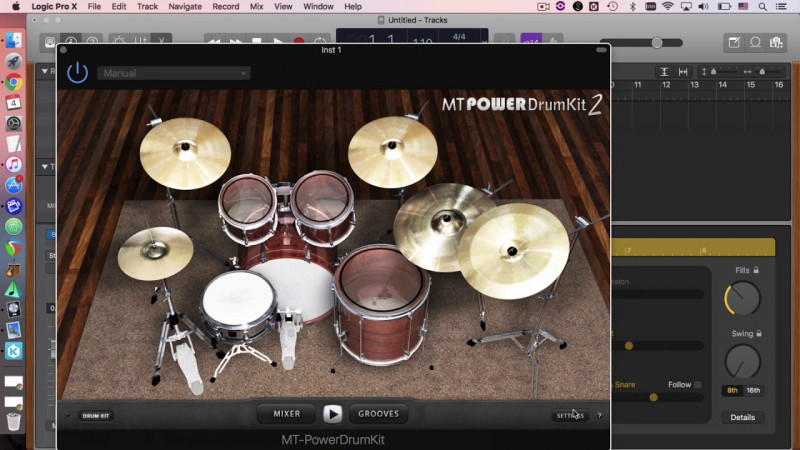
Task: Open the Mix menu
Action: click(256, 6)
